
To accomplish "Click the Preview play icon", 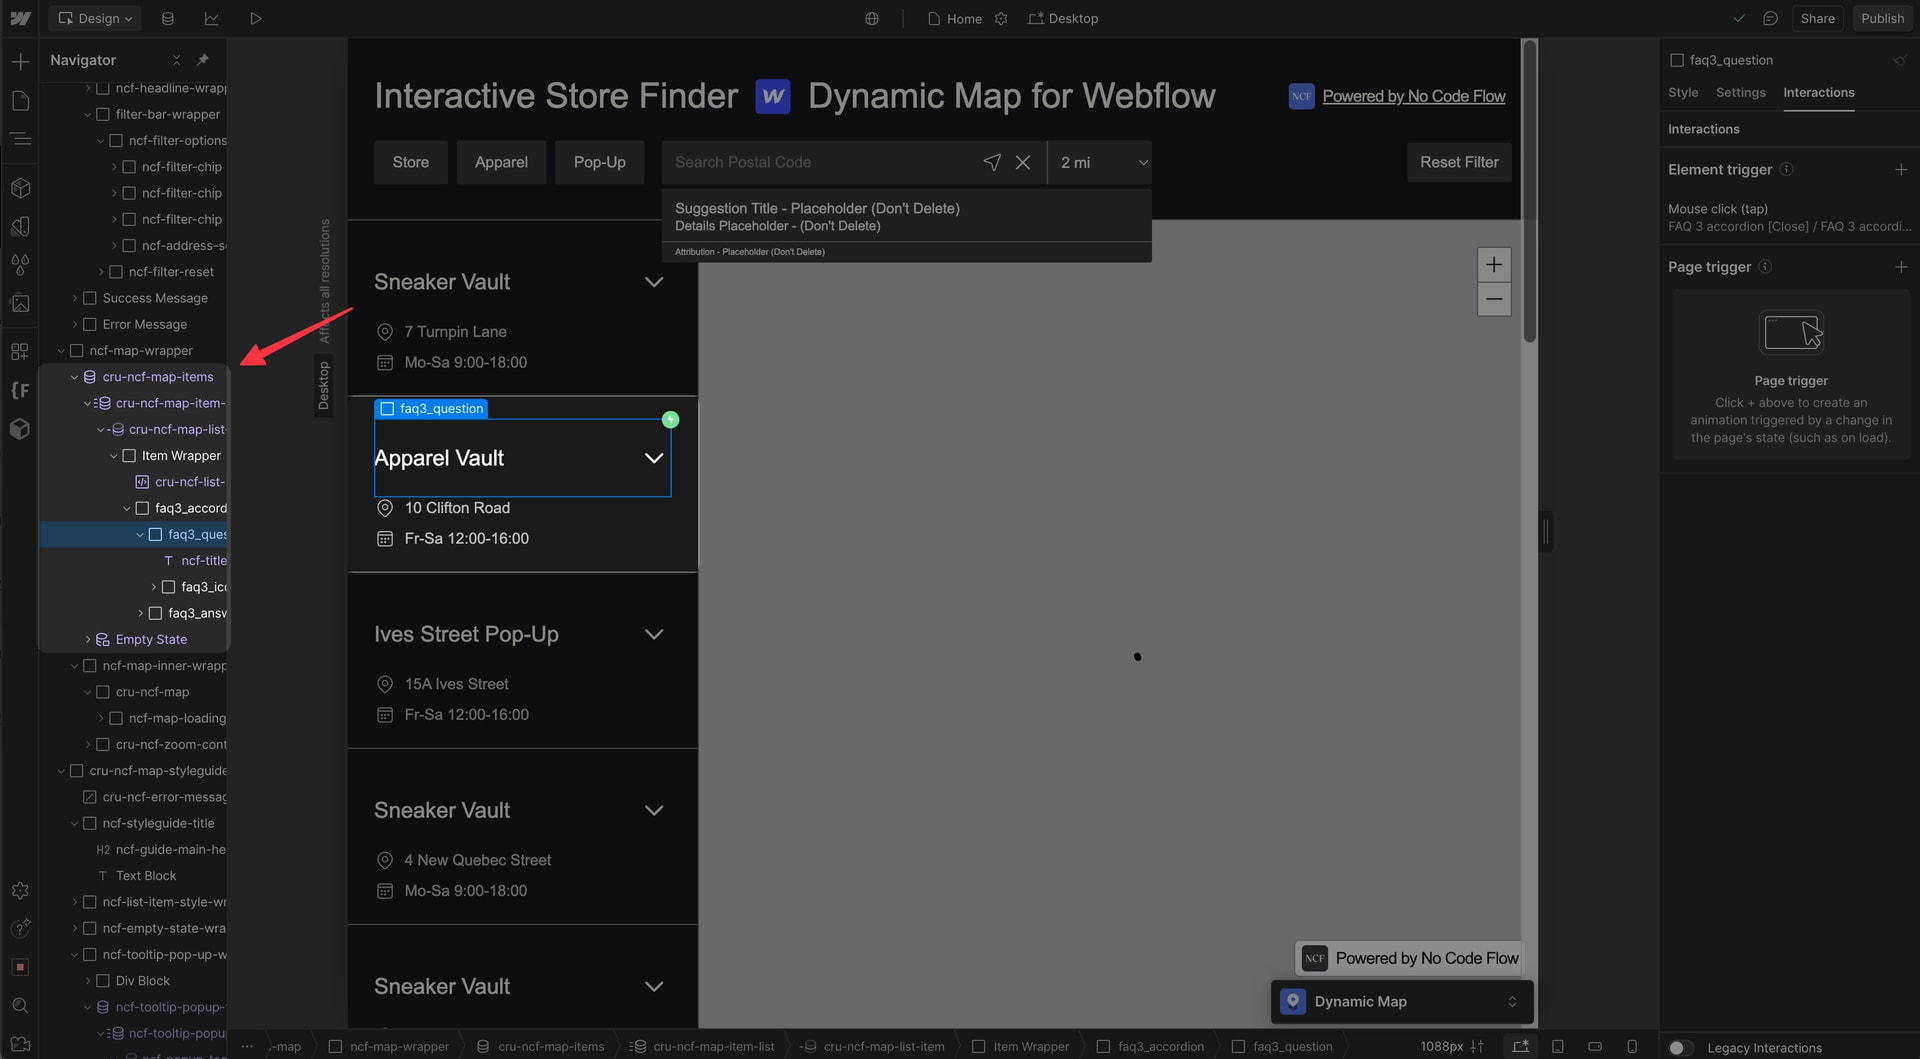I will tap(256, 18).
